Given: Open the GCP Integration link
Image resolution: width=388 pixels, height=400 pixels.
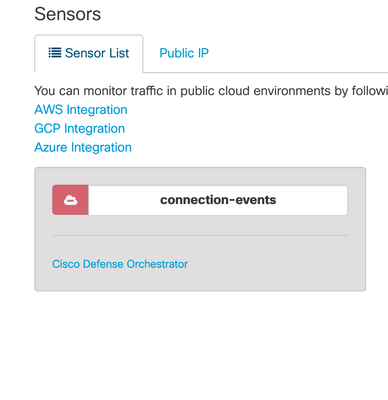Looking at the screenshot, I should click(x=80, y=129).
